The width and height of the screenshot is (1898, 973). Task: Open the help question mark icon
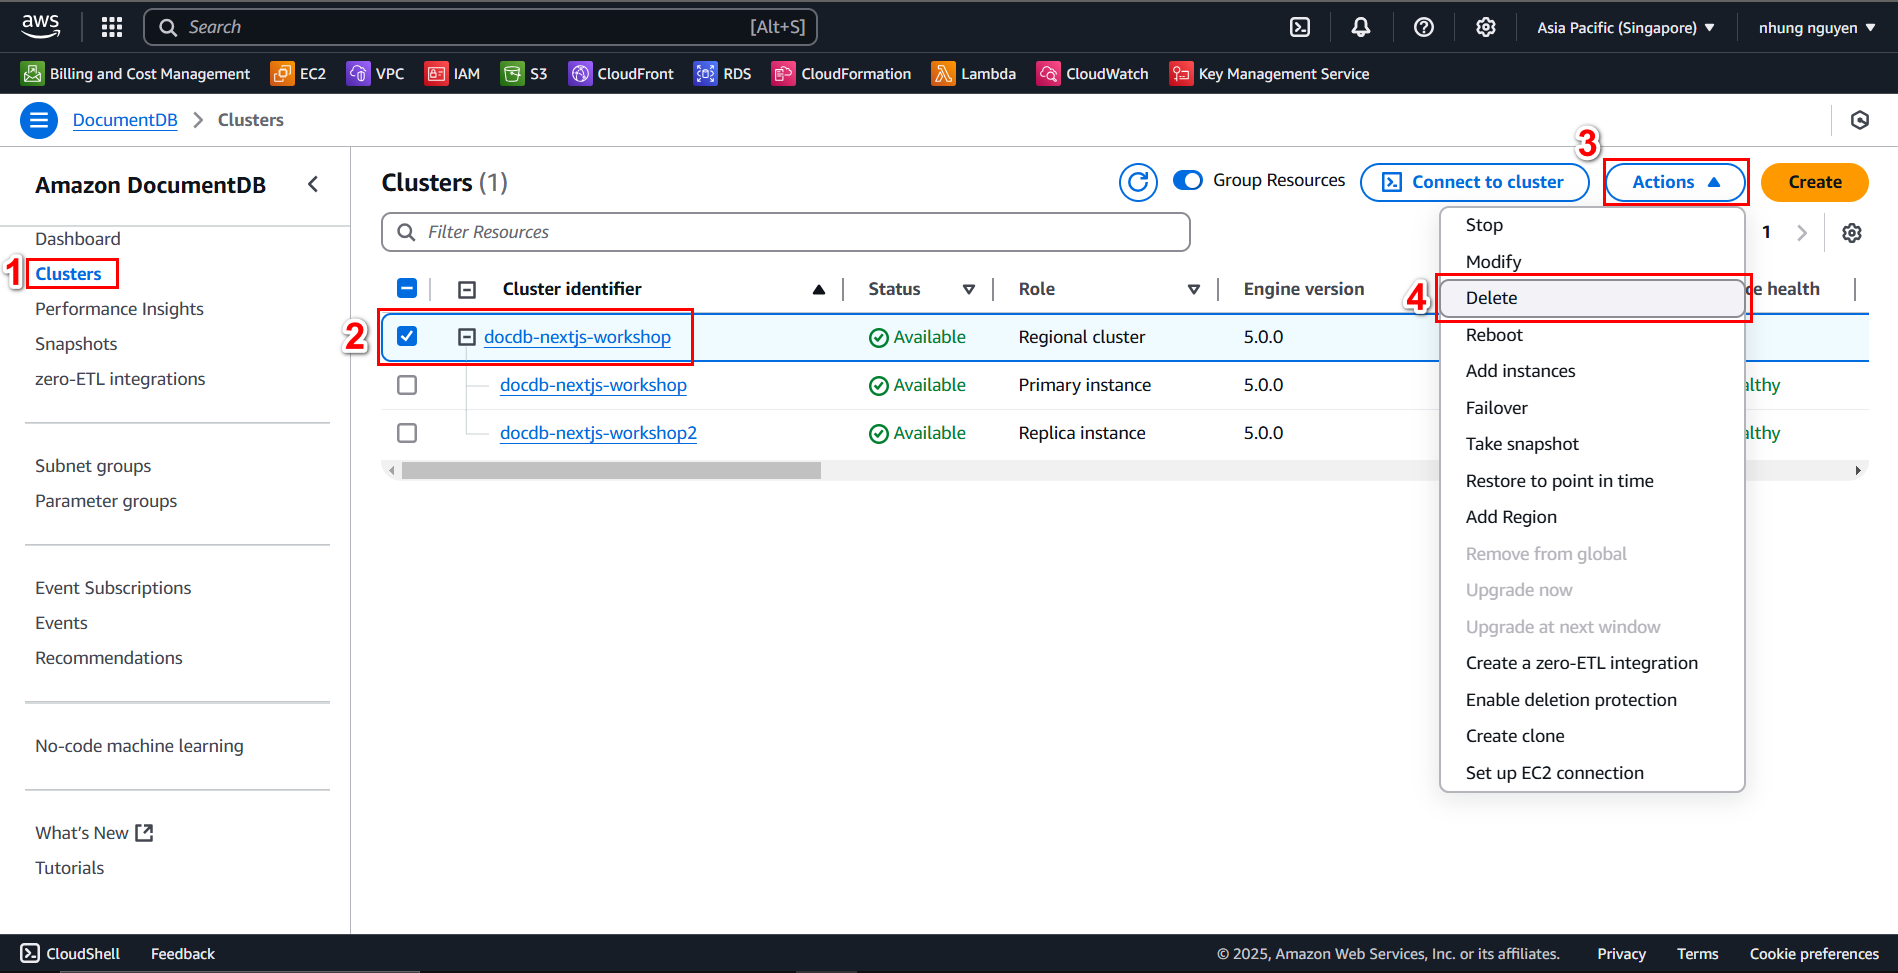[x=1424, y=27]
